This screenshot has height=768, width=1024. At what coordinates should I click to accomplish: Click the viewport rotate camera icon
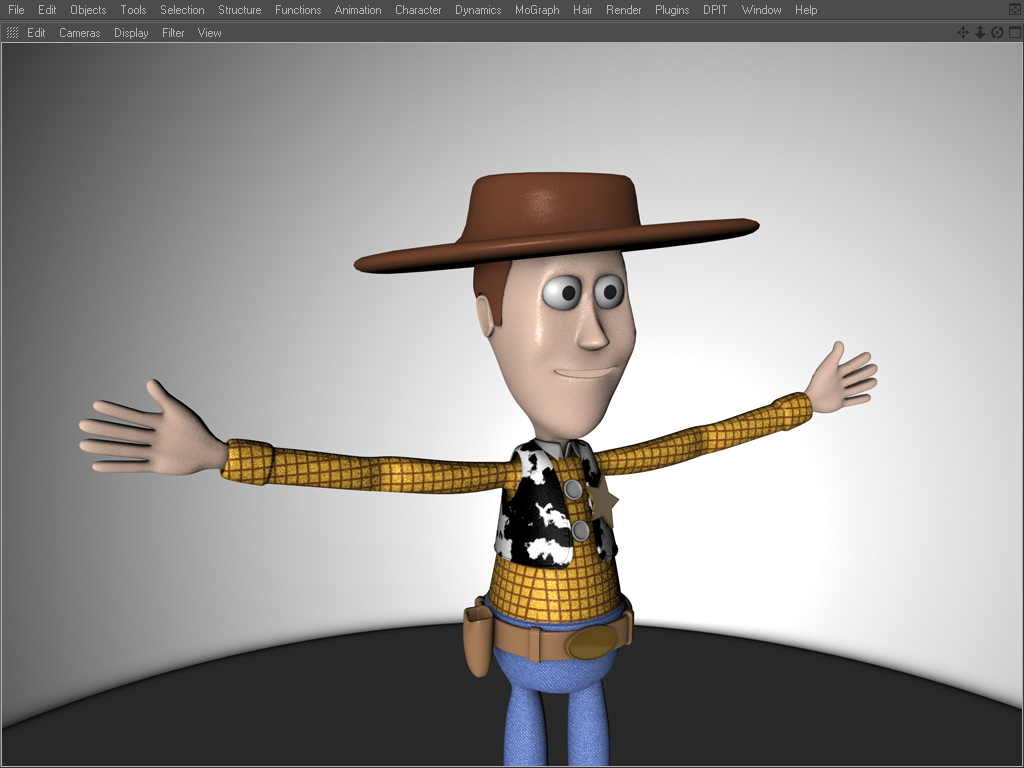pos(997,33)
